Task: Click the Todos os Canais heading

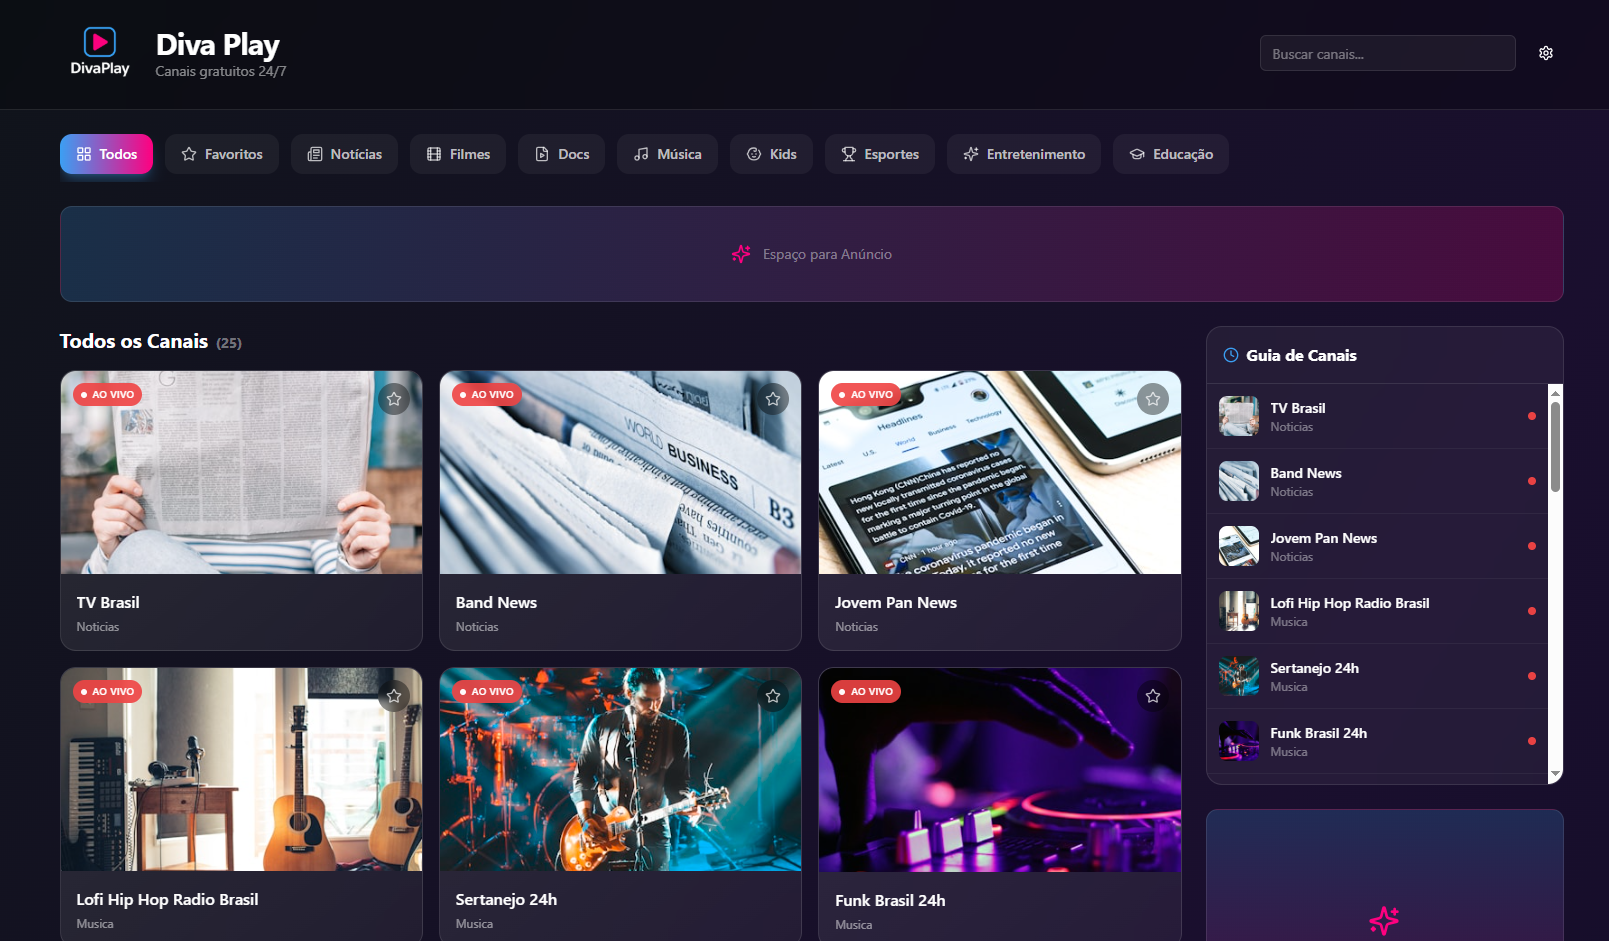Action: coord(134,341)
